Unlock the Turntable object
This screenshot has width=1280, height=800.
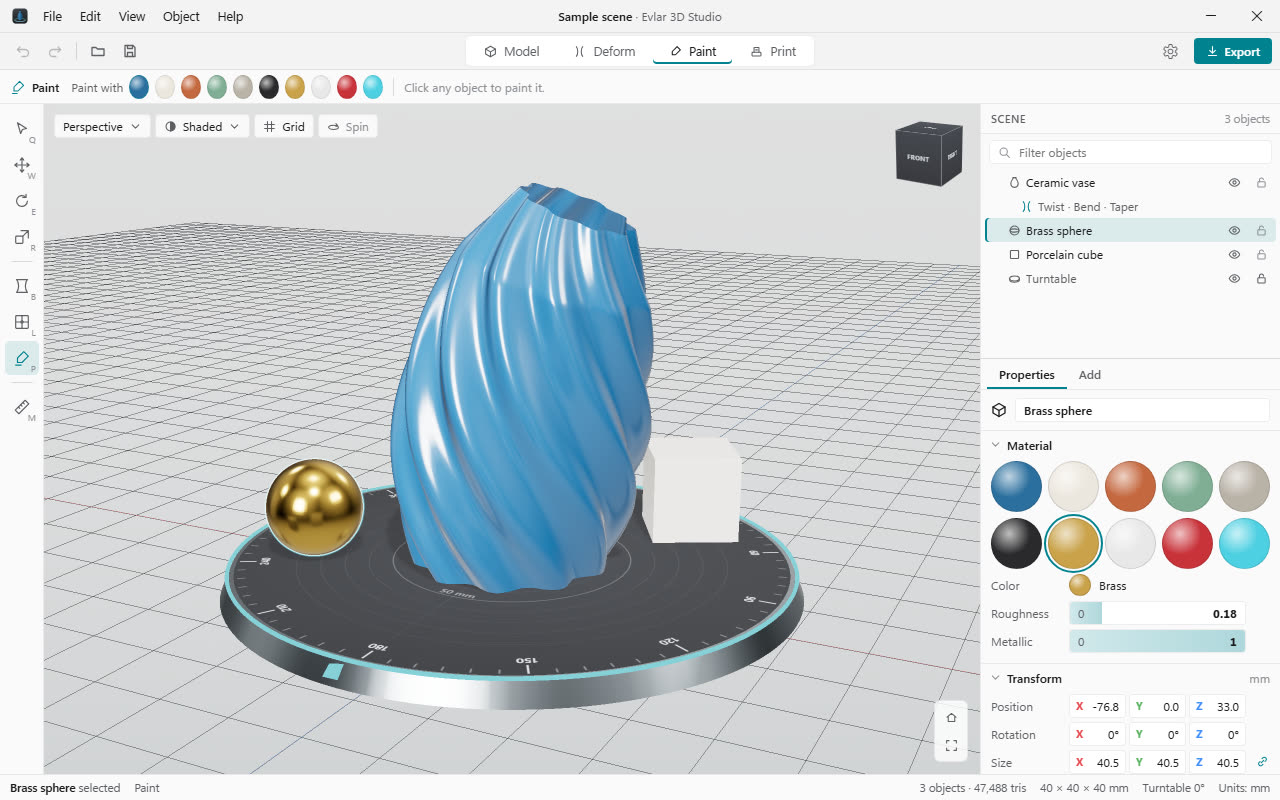1261,279
